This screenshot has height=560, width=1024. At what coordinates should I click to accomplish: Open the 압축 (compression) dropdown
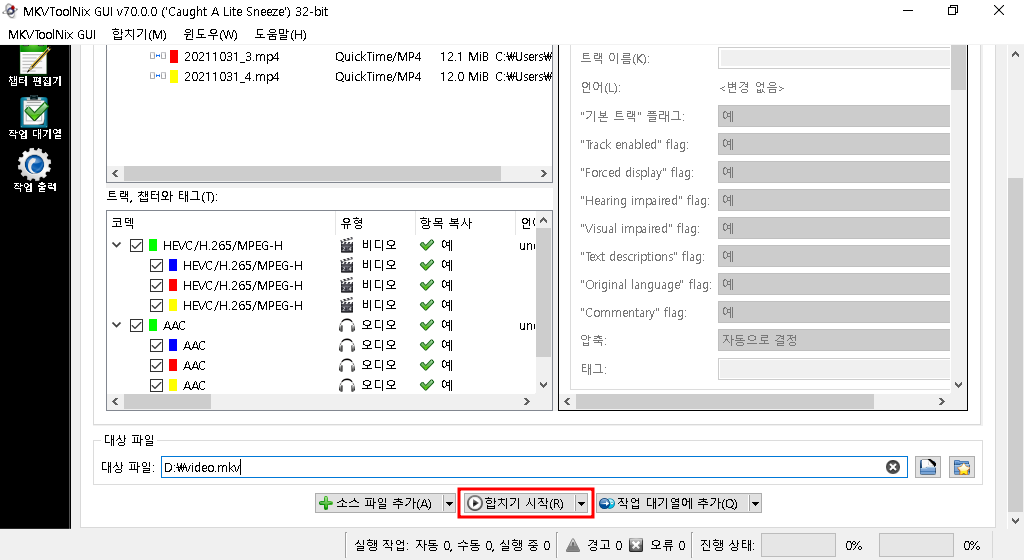point(833,340)
